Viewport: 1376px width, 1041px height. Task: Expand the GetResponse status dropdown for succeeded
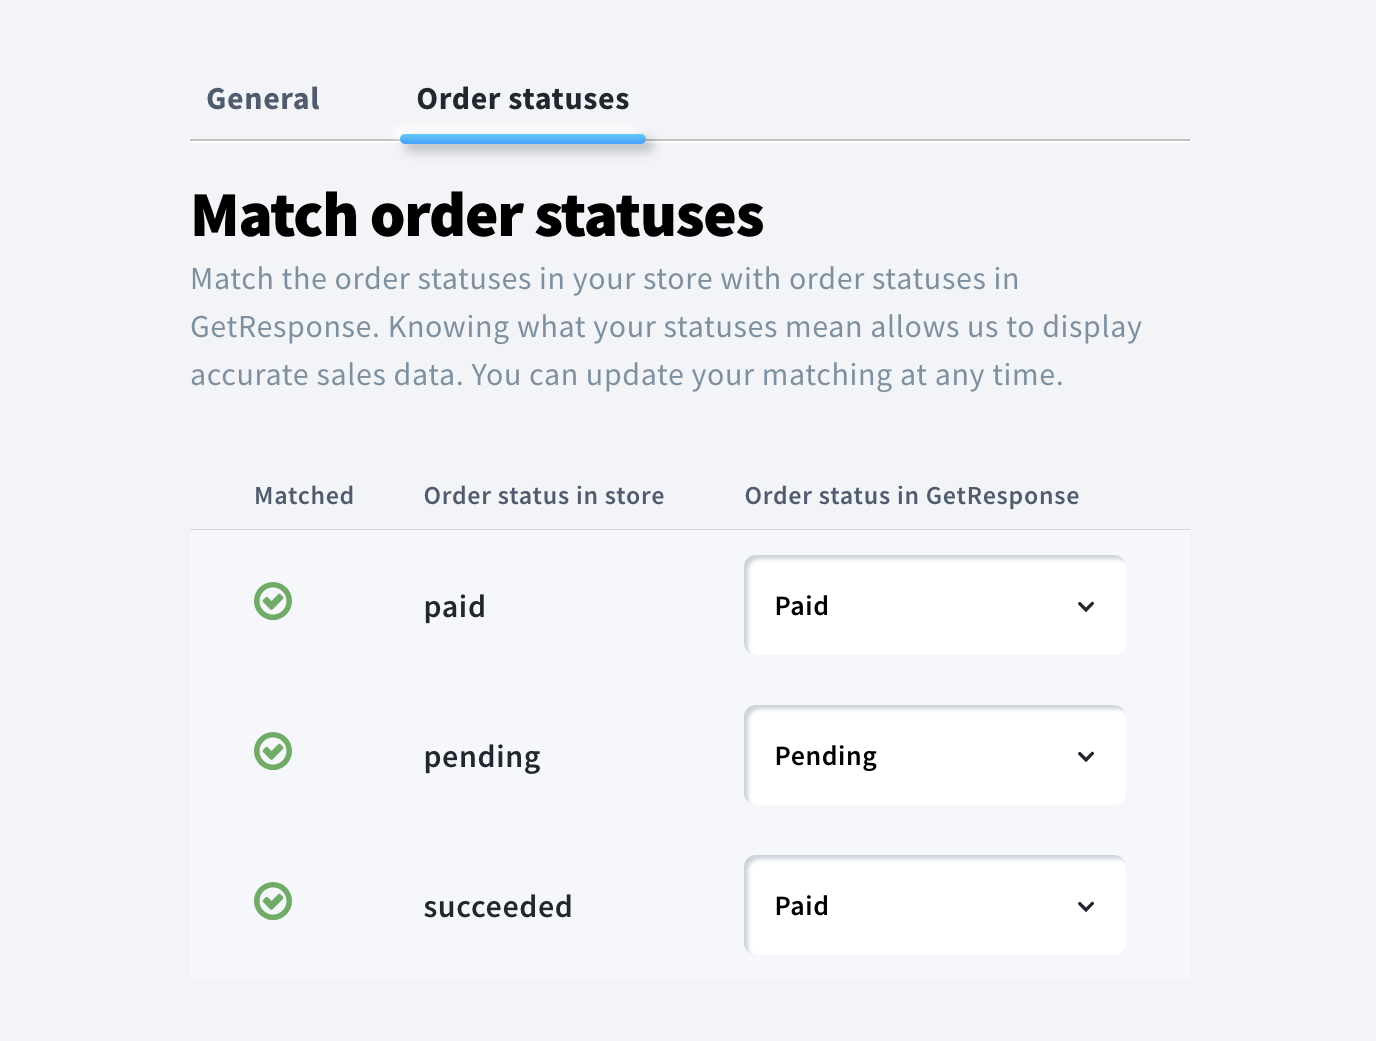coord(934,906)
